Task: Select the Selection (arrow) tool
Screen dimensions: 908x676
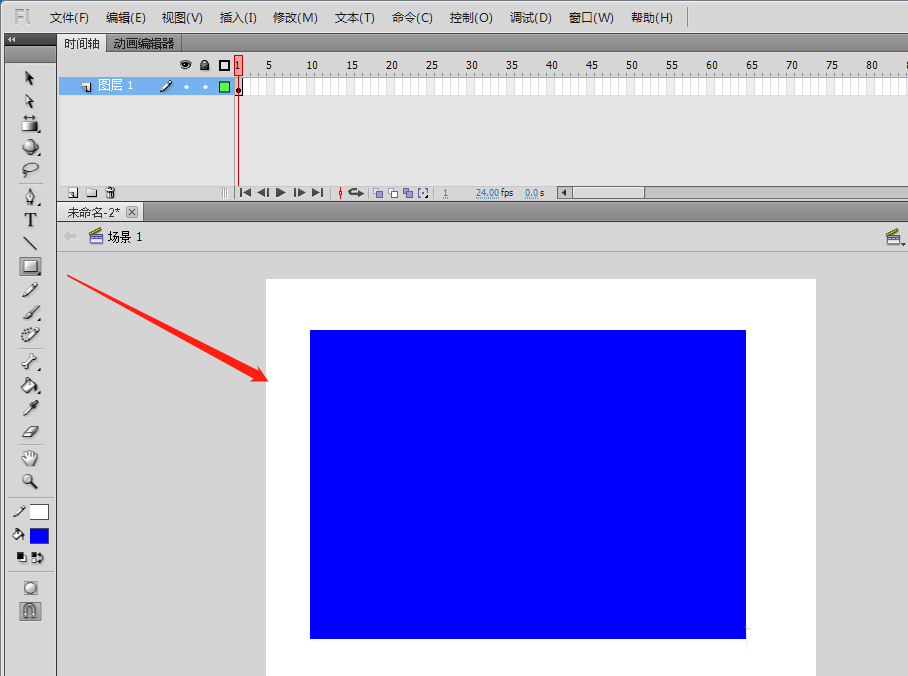Action: click(30, 78)
